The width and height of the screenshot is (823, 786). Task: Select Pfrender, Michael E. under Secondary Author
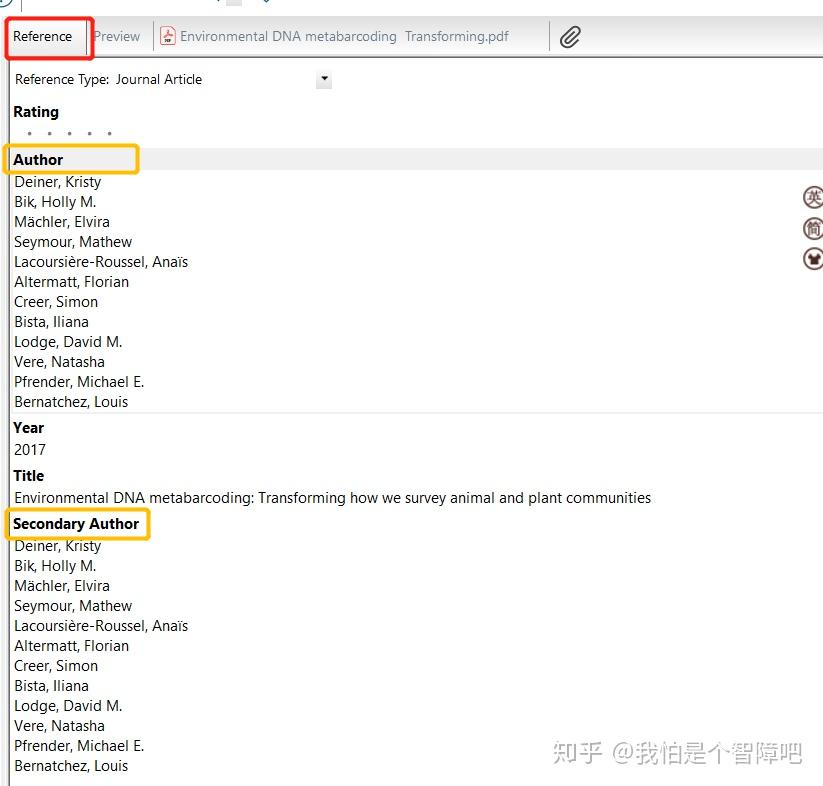pos(79,746)
